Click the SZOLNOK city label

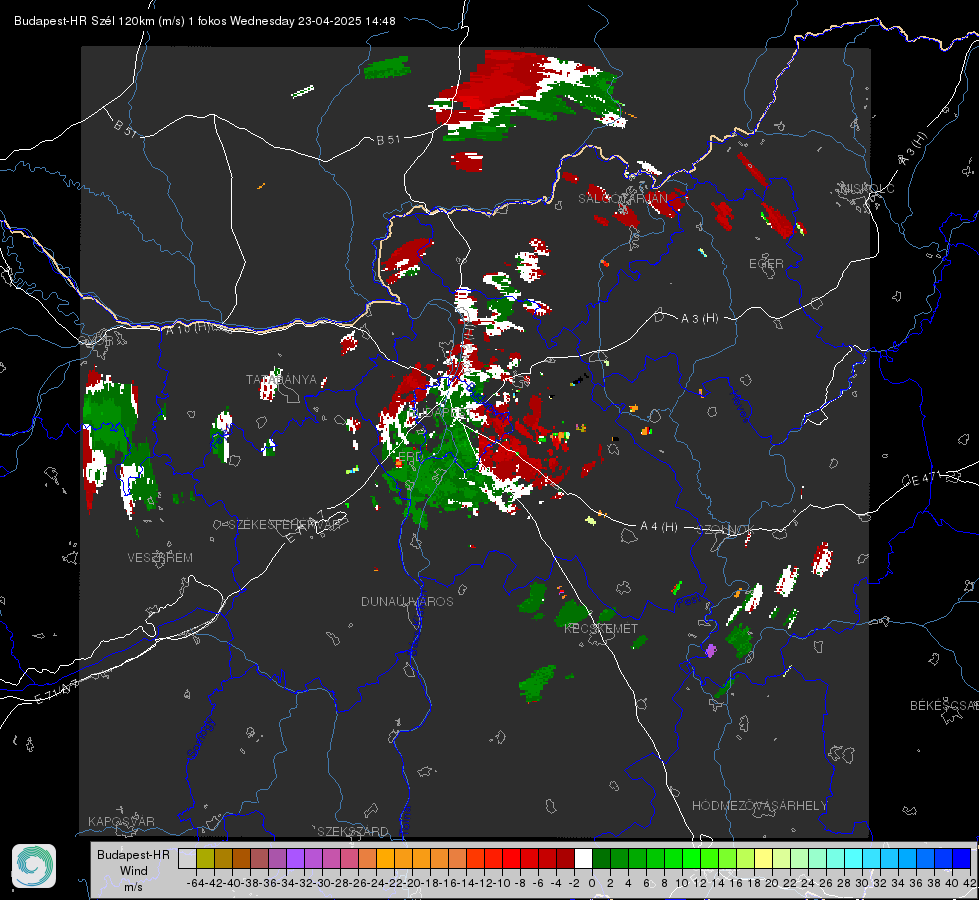point(724,530)
